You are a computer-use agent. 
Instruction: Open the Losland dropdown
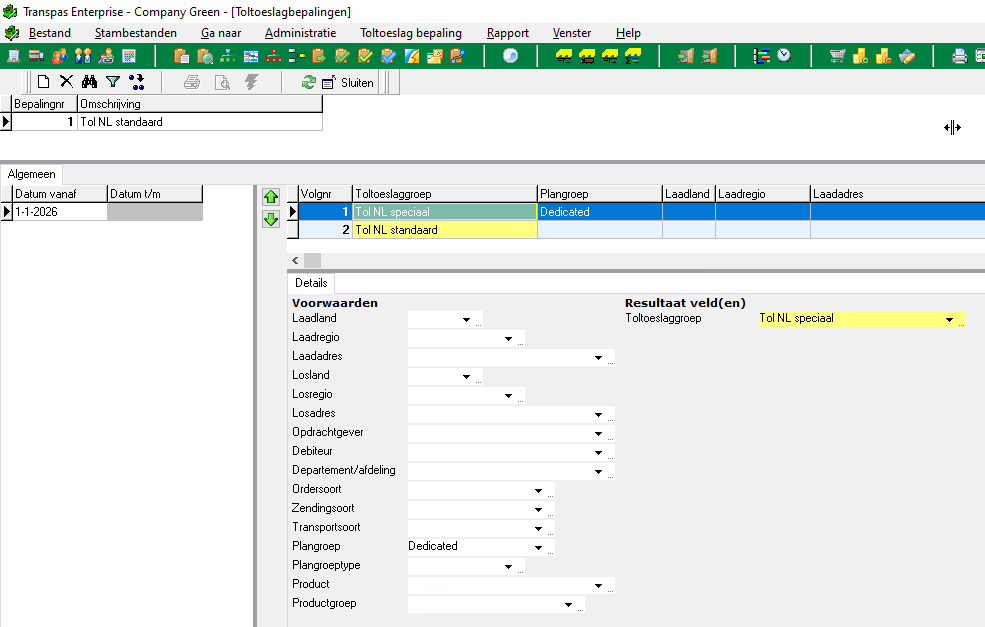point(466,376)
